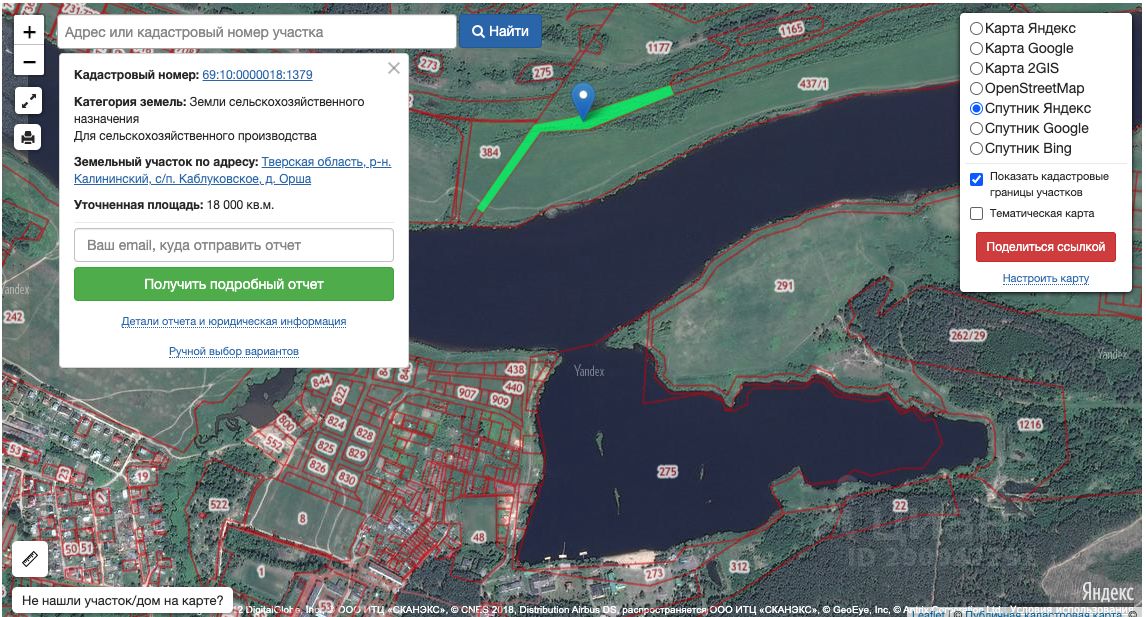Click parcel label 522 on map
1146x617 pixels.
(219, 504)
